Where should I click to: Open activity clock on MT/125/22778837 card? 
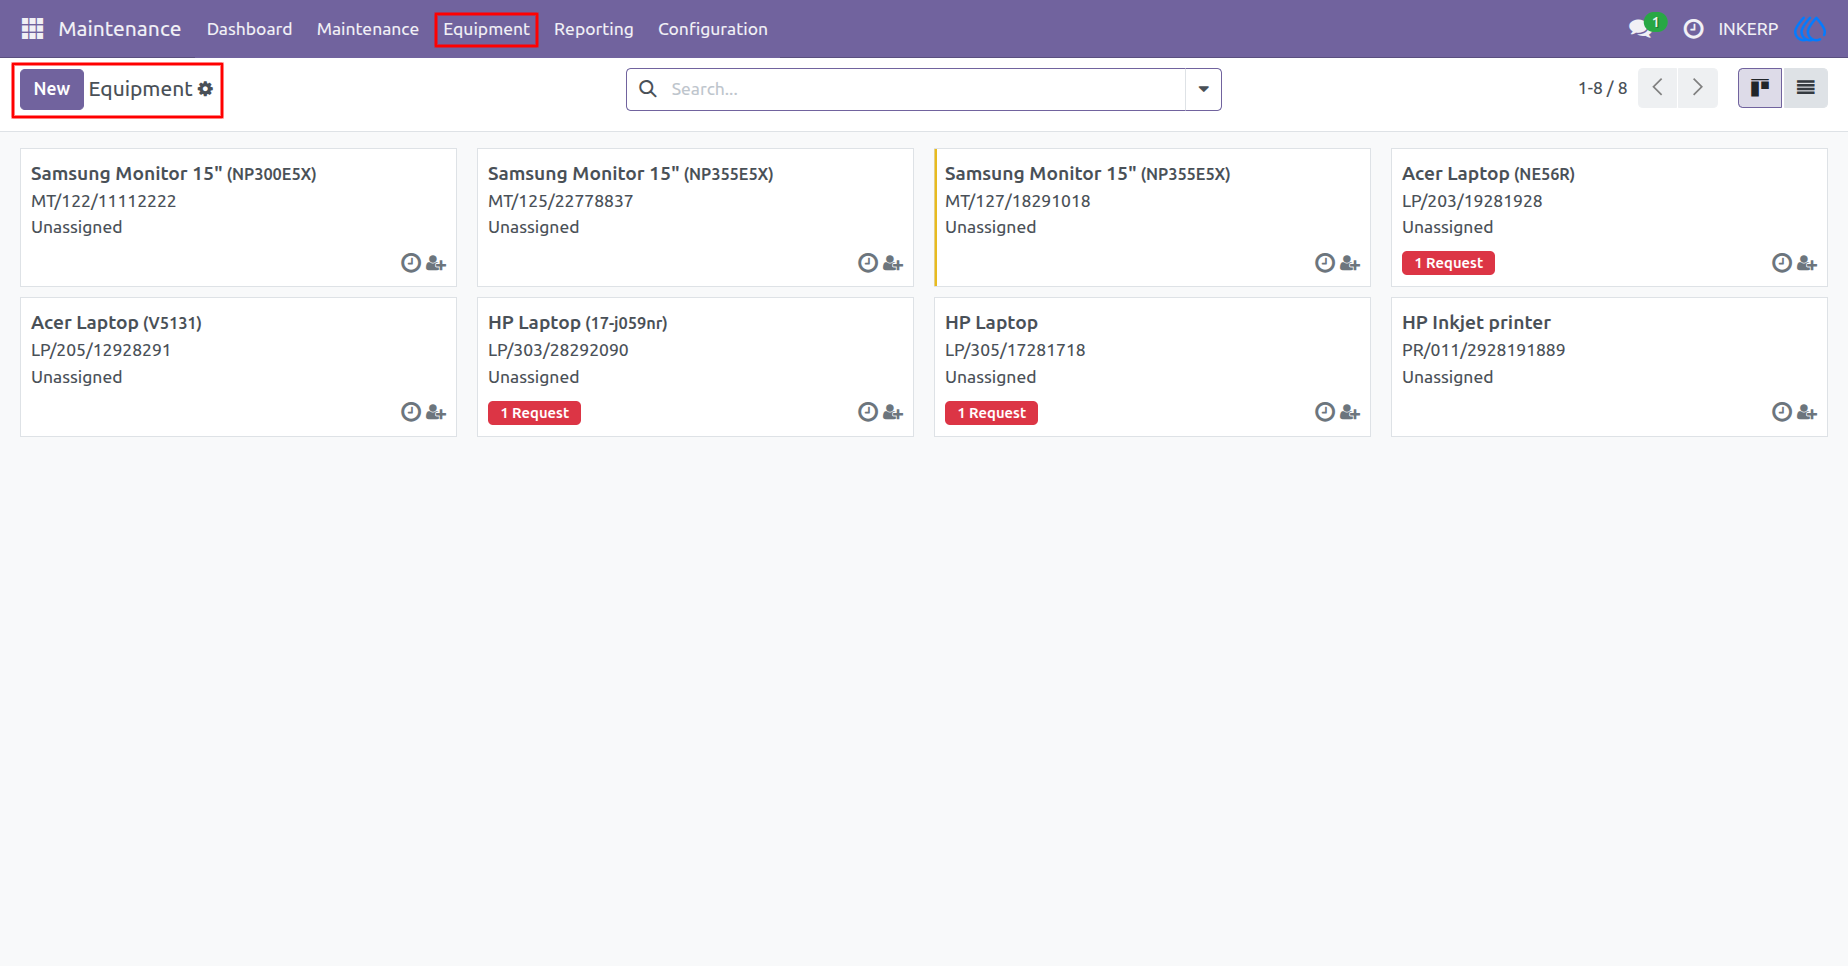868,263
